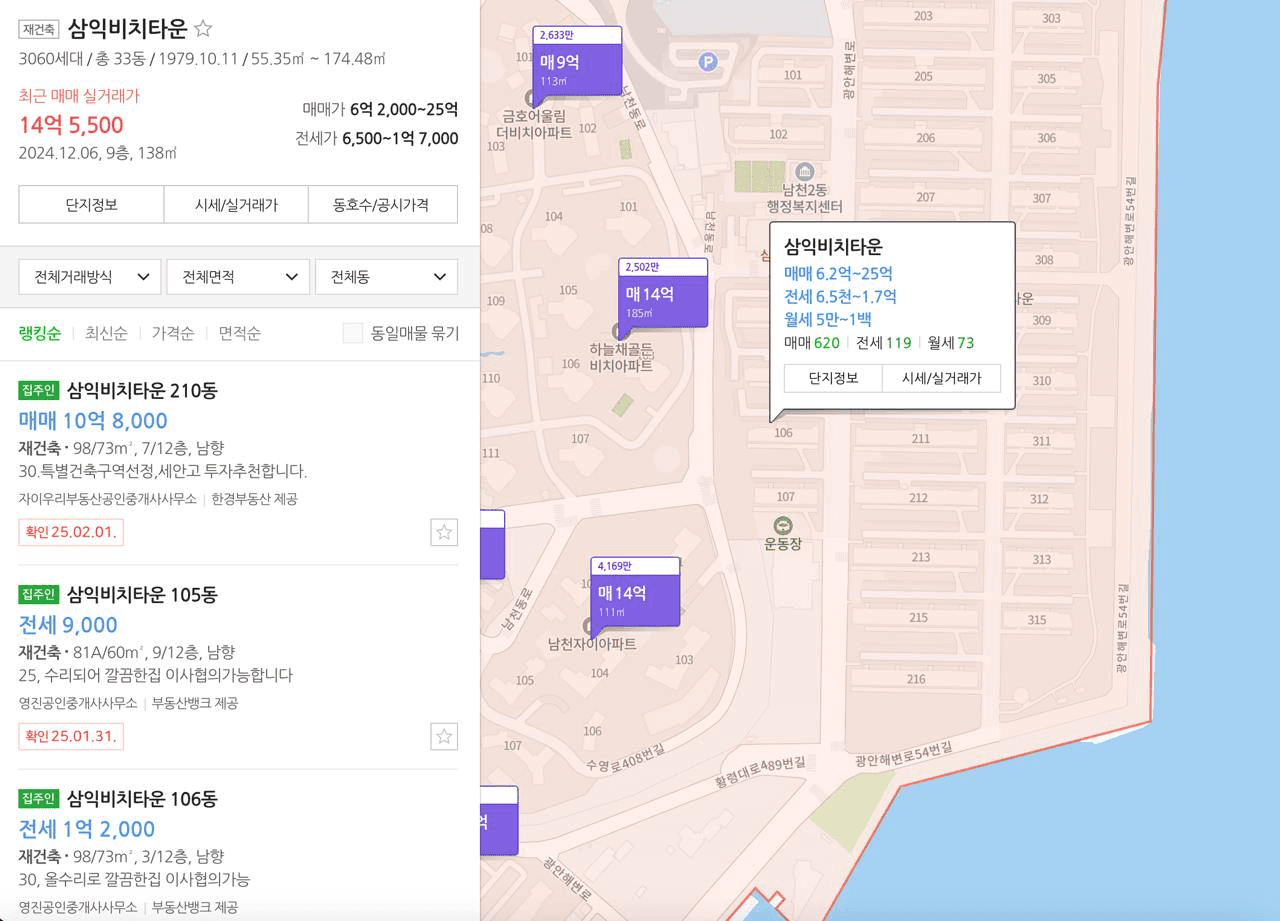Open the 전체면적 dropdown
Image resolution: width=1280 pixels, height=921 pixels.
point(238,277)
